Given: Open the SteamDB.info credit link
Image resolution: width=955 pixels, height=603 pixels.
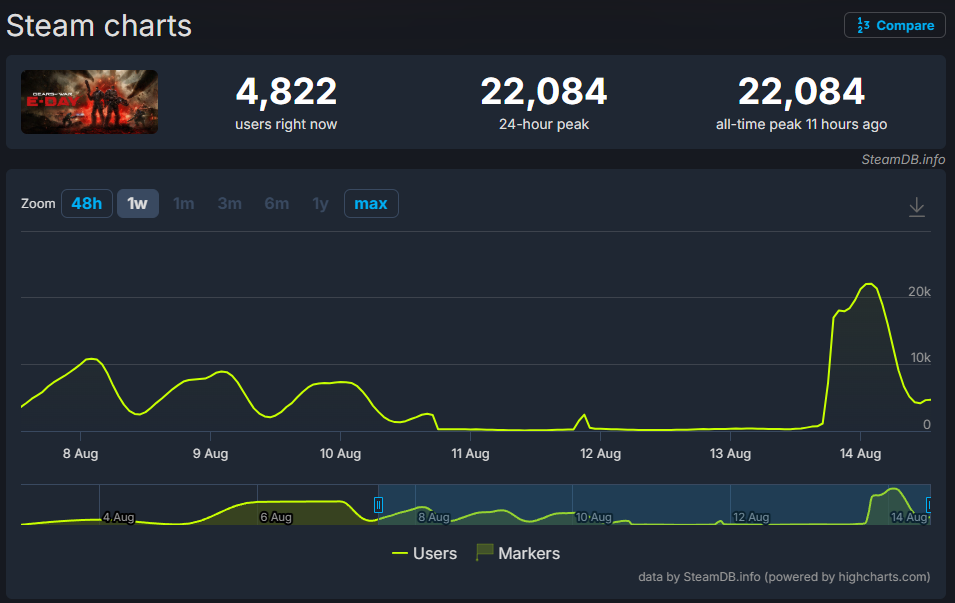Looking at the screenshot, I should pos(903,160).
